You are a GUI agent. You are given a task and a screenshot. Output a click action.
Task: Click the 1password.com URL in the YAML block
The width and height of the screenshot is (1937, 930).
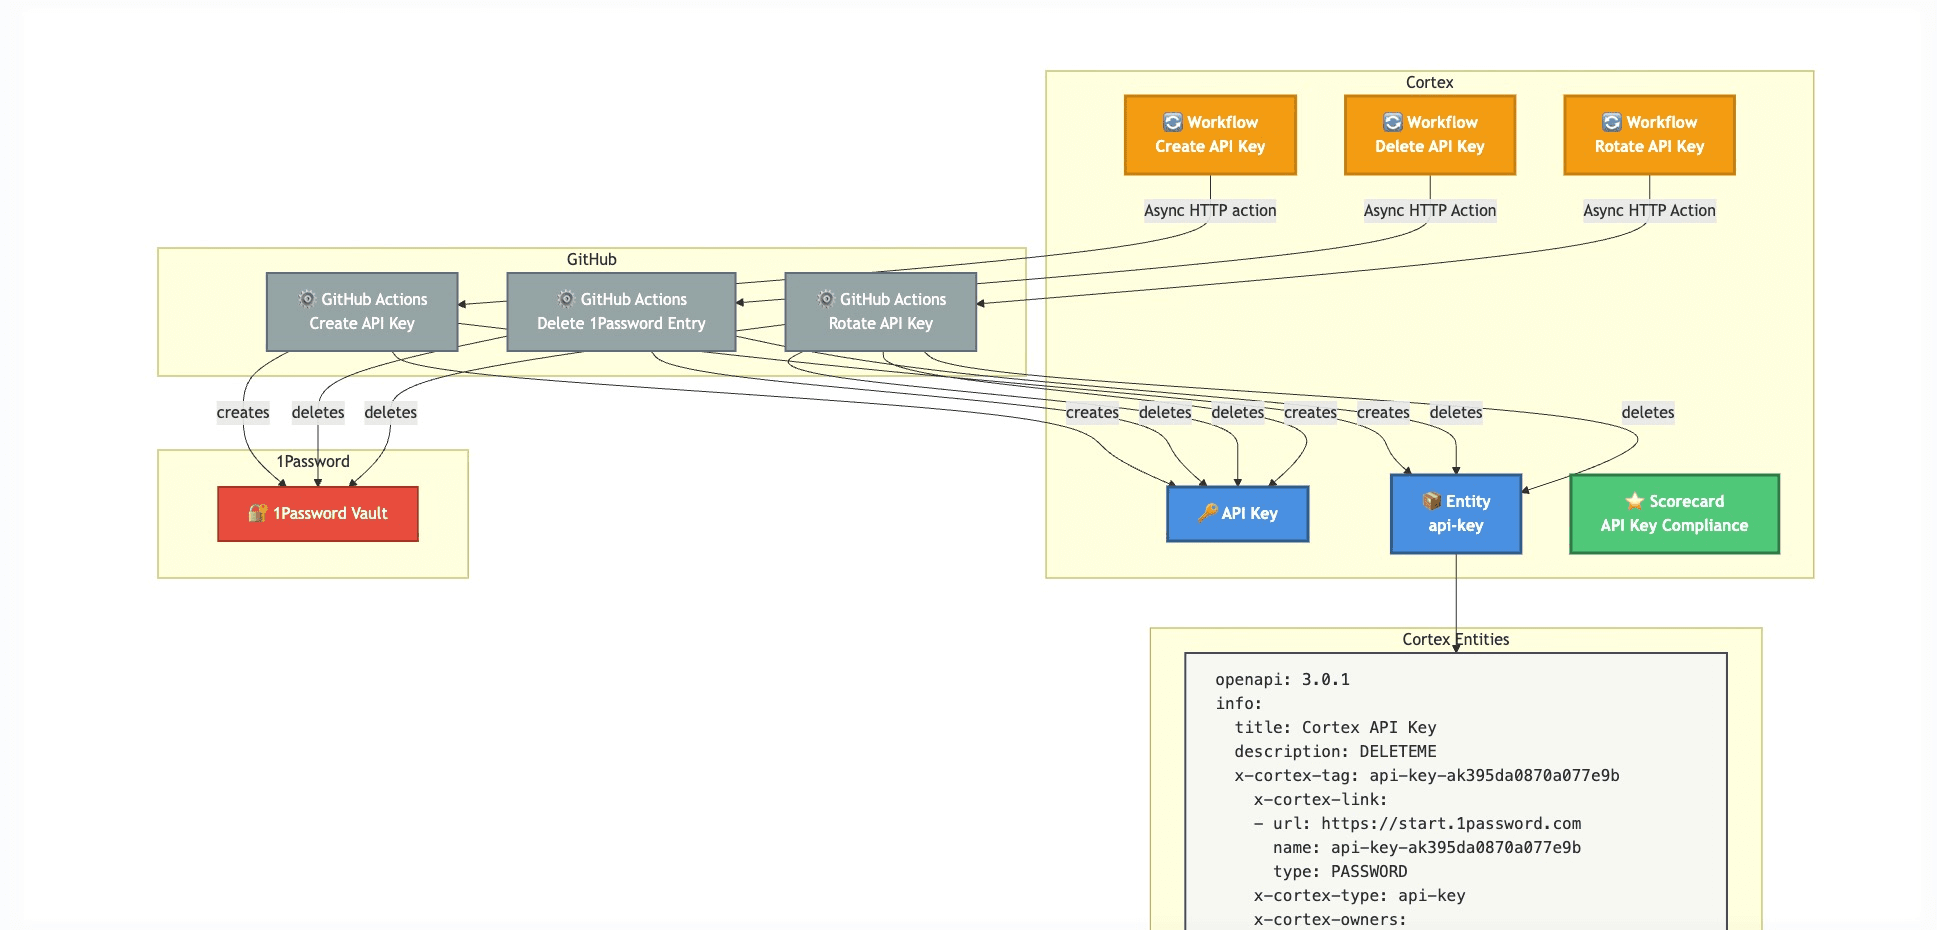pos(1450,824)
